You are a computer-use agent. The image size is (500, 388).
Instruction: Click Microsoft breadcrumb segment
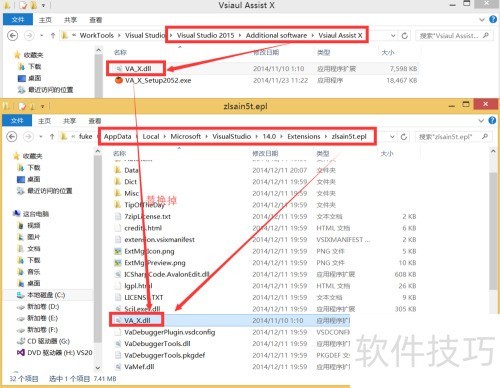pyautogui.click(x=186, y=136)
